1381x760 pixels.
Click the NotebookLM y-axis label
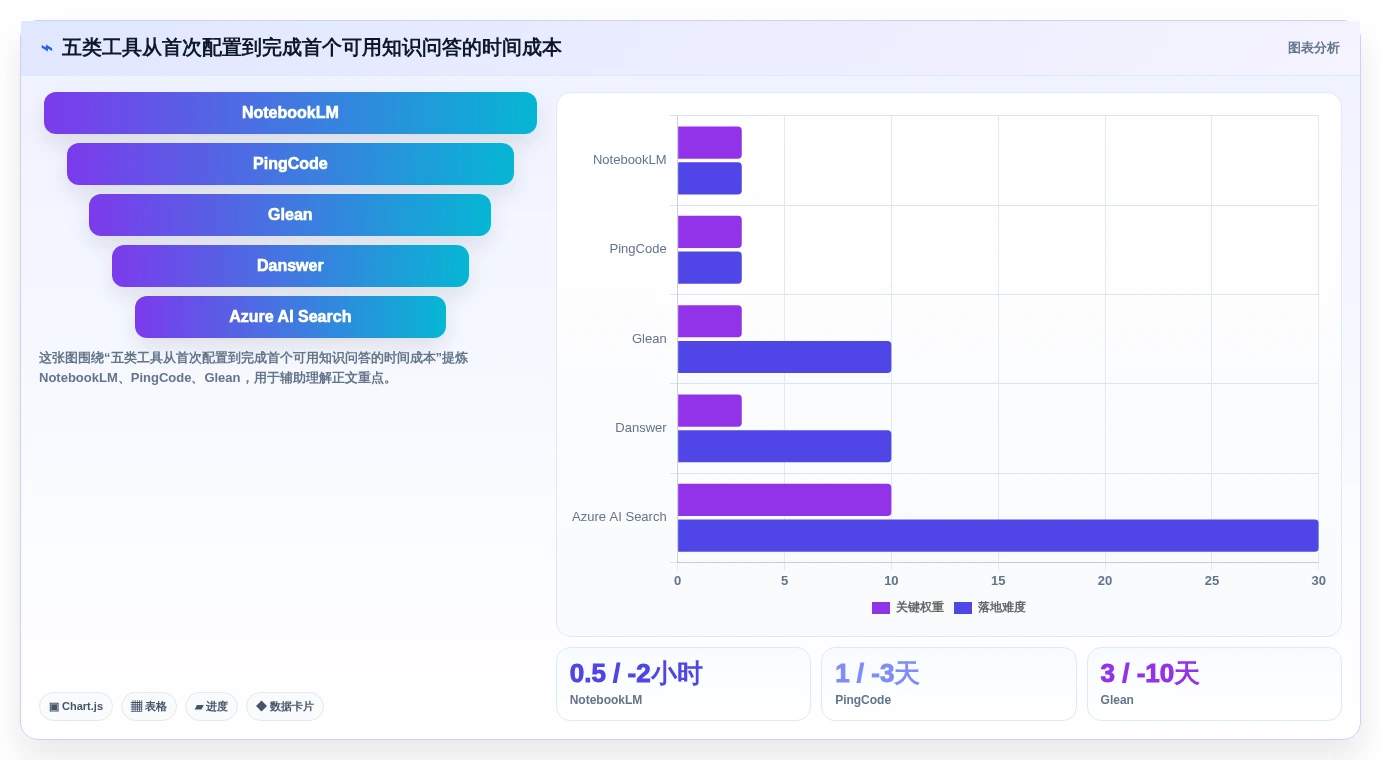point(629,159)
